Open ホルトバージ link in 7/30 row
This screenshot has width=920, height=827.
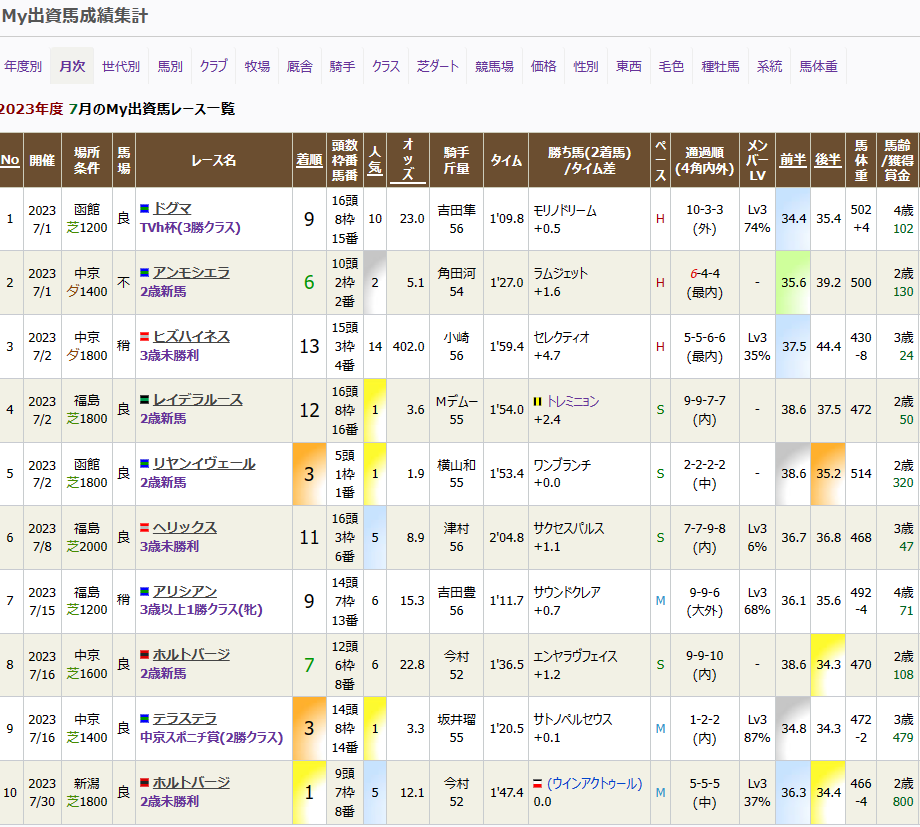tap(191, 782)
